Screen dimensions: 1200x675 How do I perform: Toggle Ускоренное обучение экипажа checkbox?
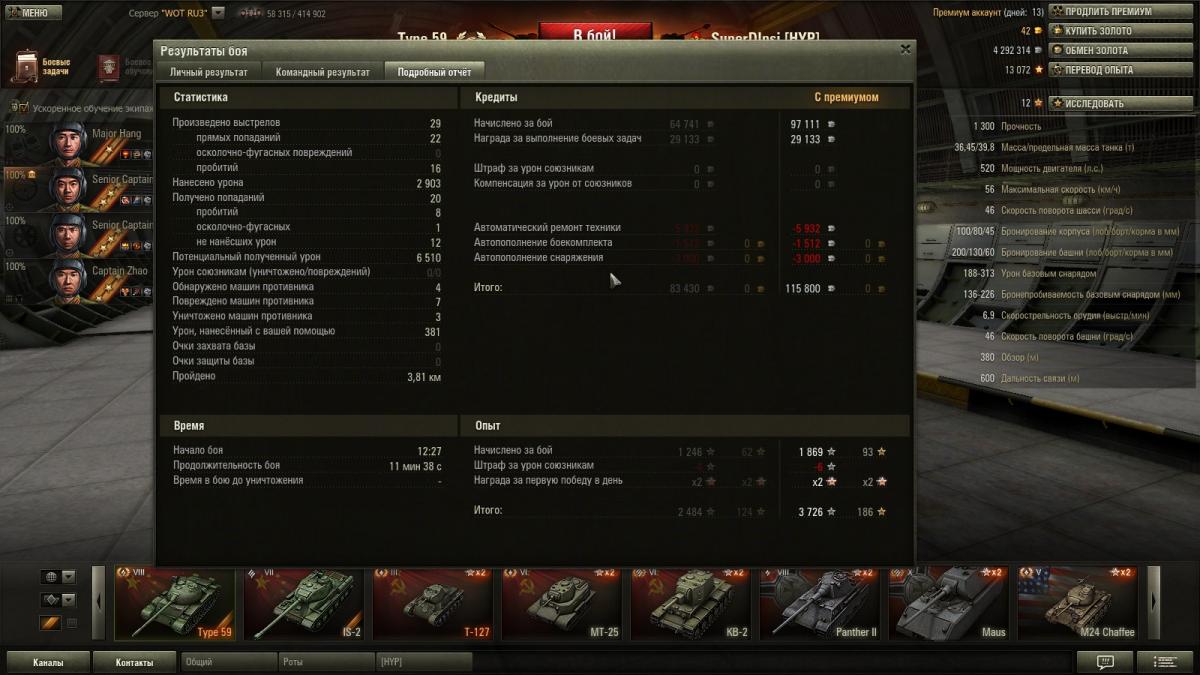point(23,106)
